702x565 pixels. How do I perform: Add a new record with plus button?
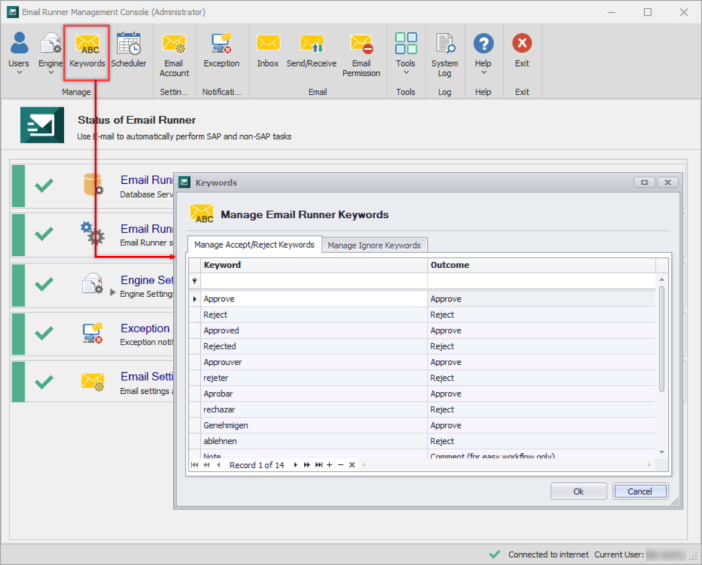(x=330, y=465)
